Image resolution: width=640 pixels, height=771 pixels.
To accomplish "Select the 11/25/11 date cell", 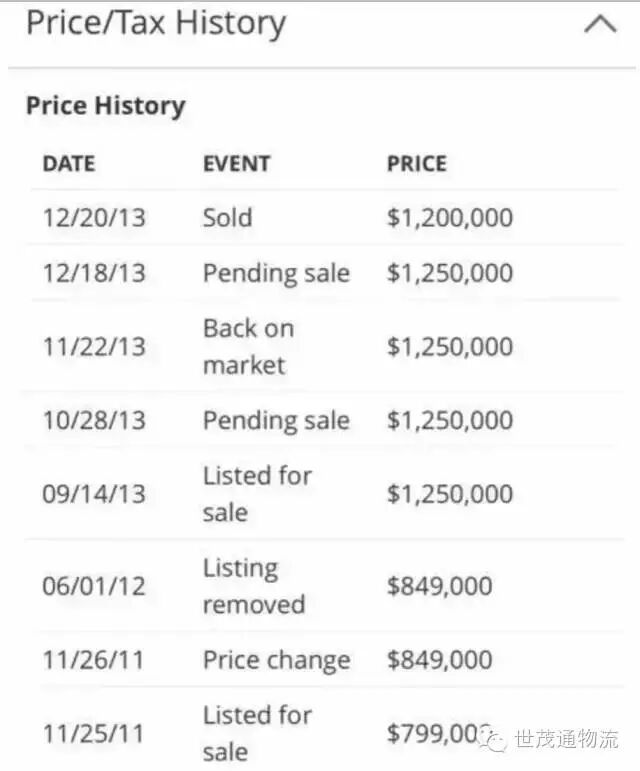I will 93,734.
